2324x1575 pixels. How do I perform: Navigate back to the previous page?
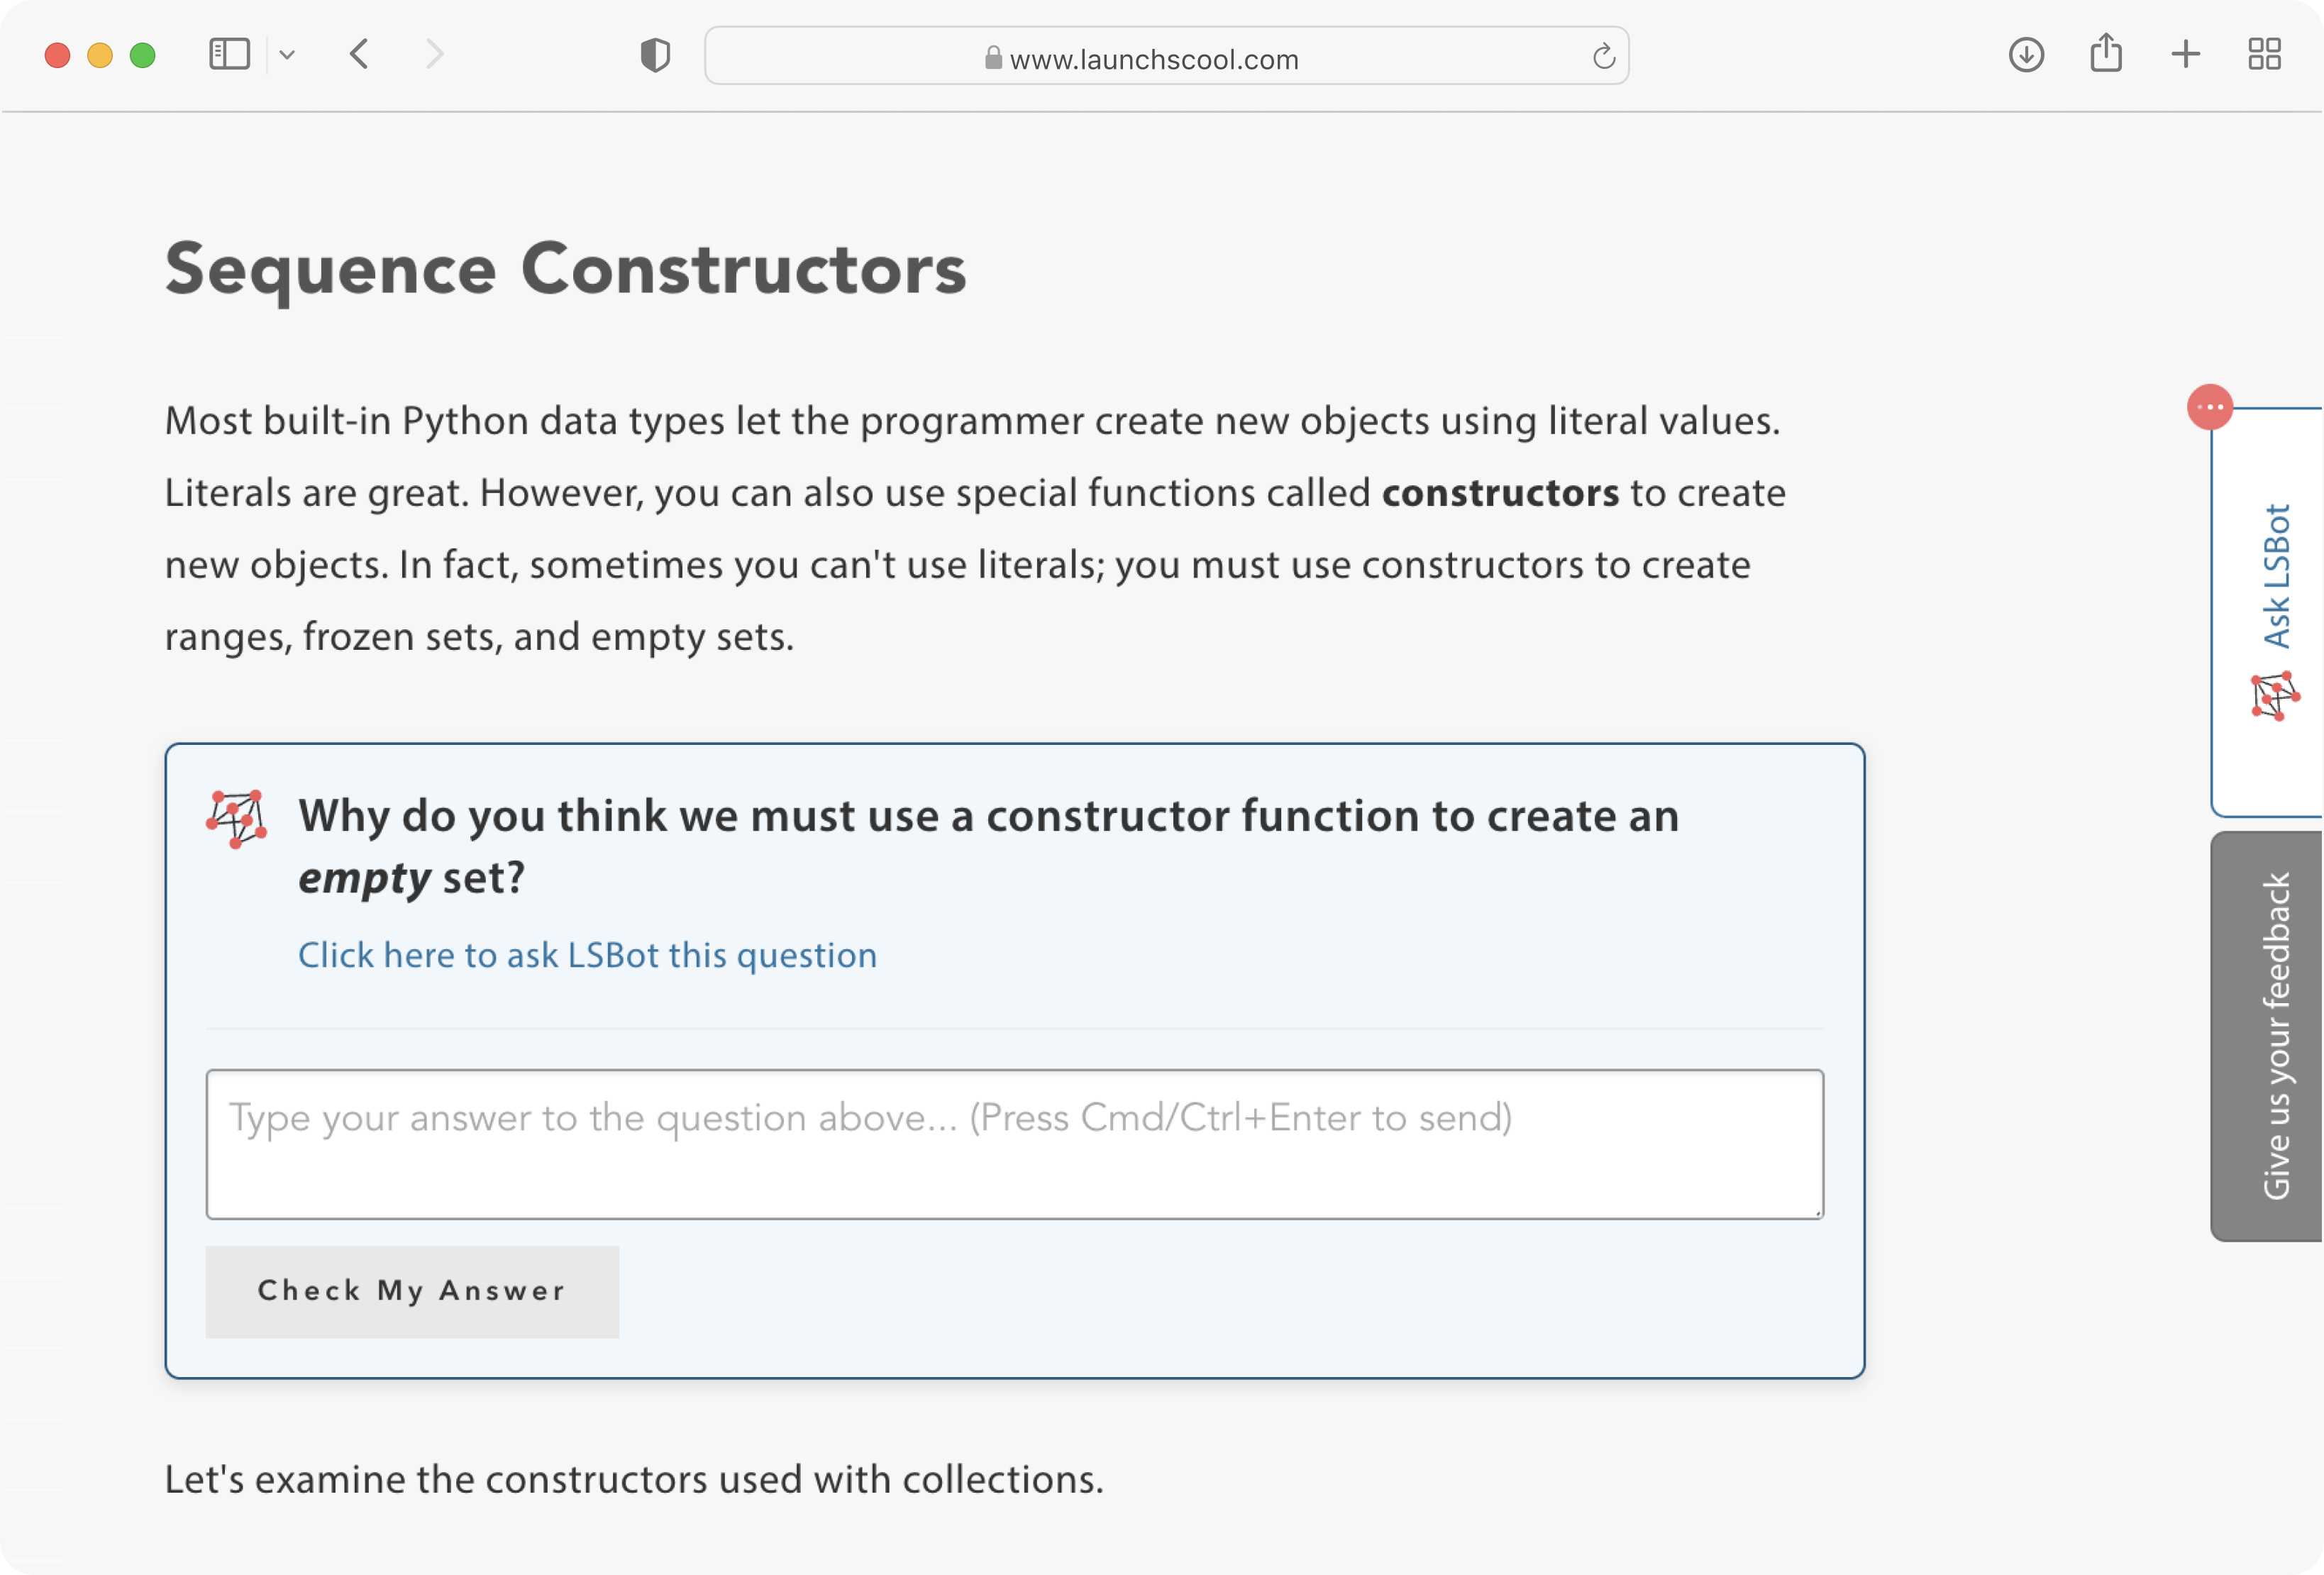(x=359, y=55)
